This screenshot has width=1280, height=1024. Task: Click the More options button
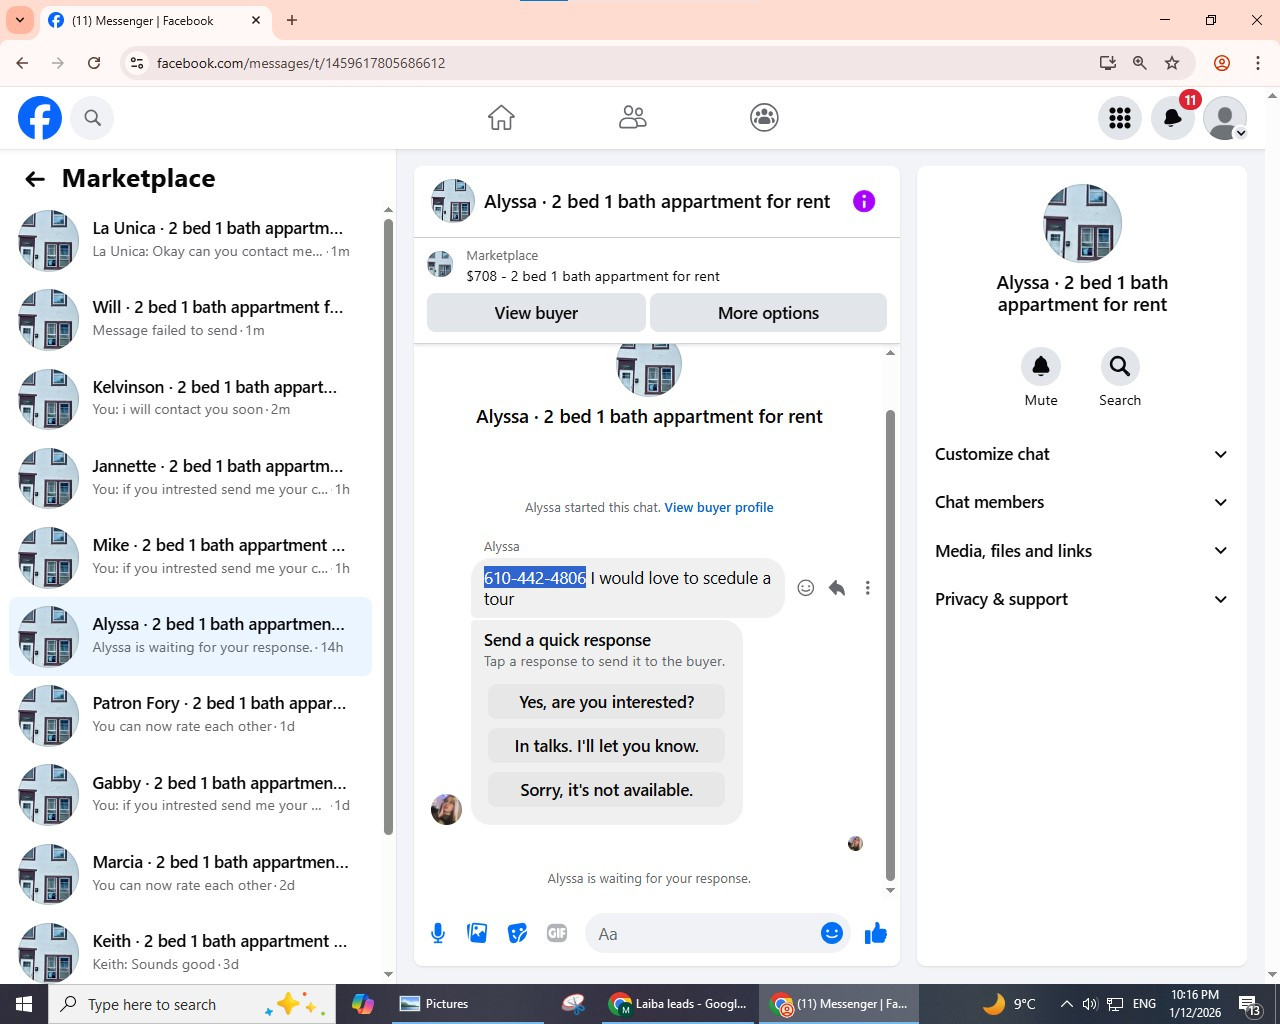tap(768, 313)
